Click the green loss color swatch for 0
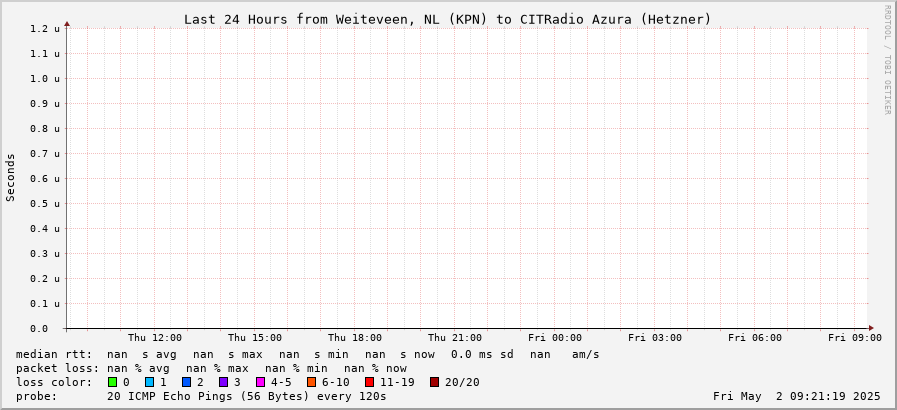 (x=112, y=382)
